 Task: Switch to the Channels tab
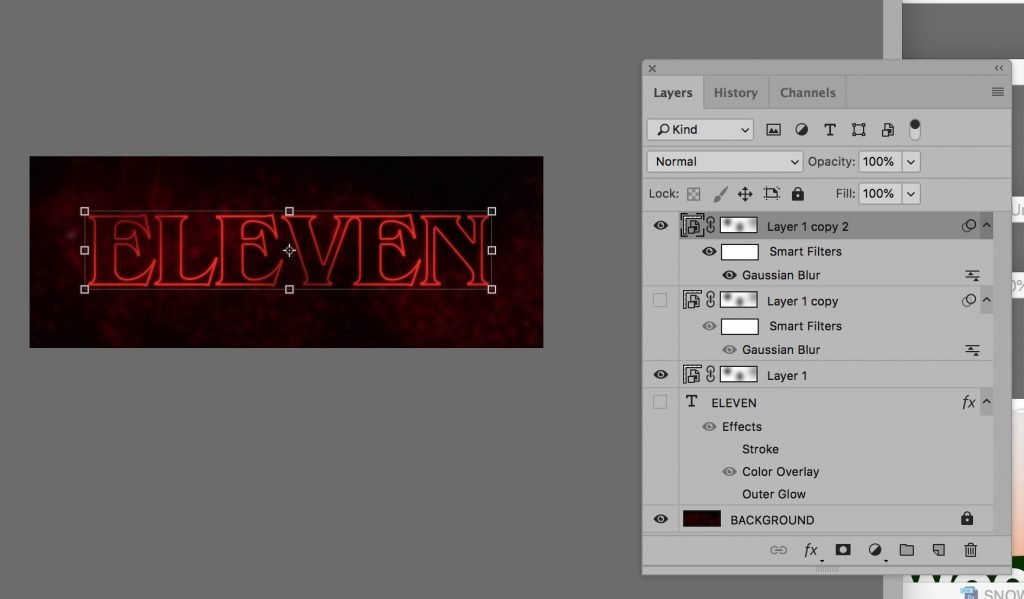point(807,93)
